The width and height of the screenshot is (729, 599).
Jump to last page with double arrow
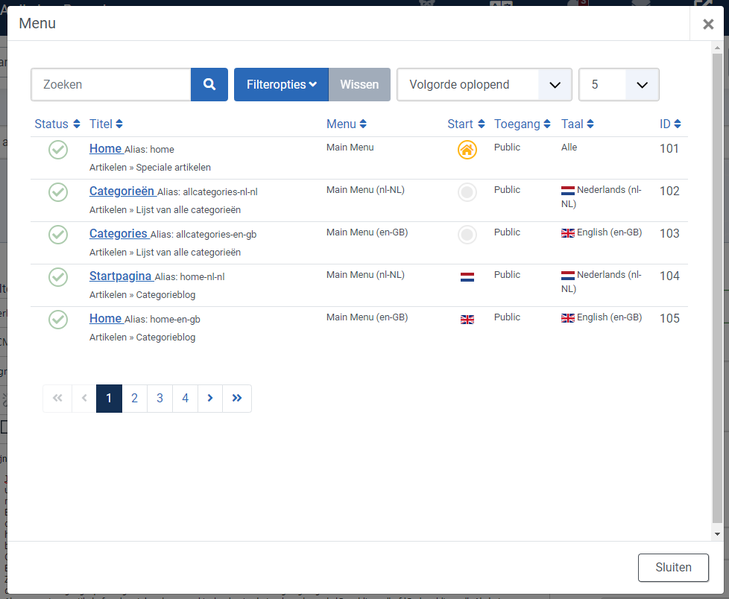pos(237,399)
